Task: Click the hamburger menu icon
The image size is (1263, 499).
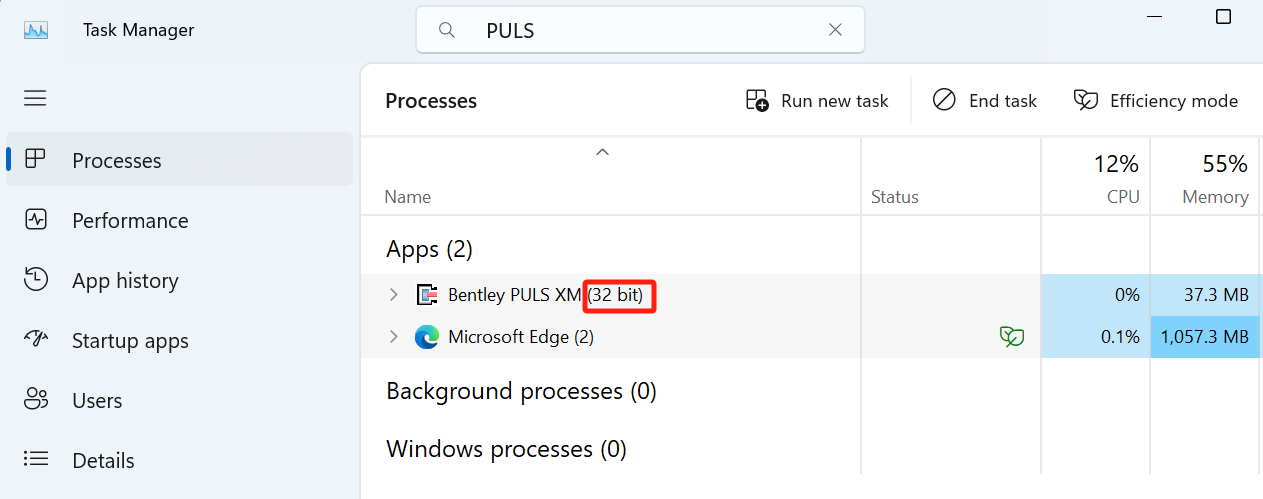Action: (x=36, y=98)
